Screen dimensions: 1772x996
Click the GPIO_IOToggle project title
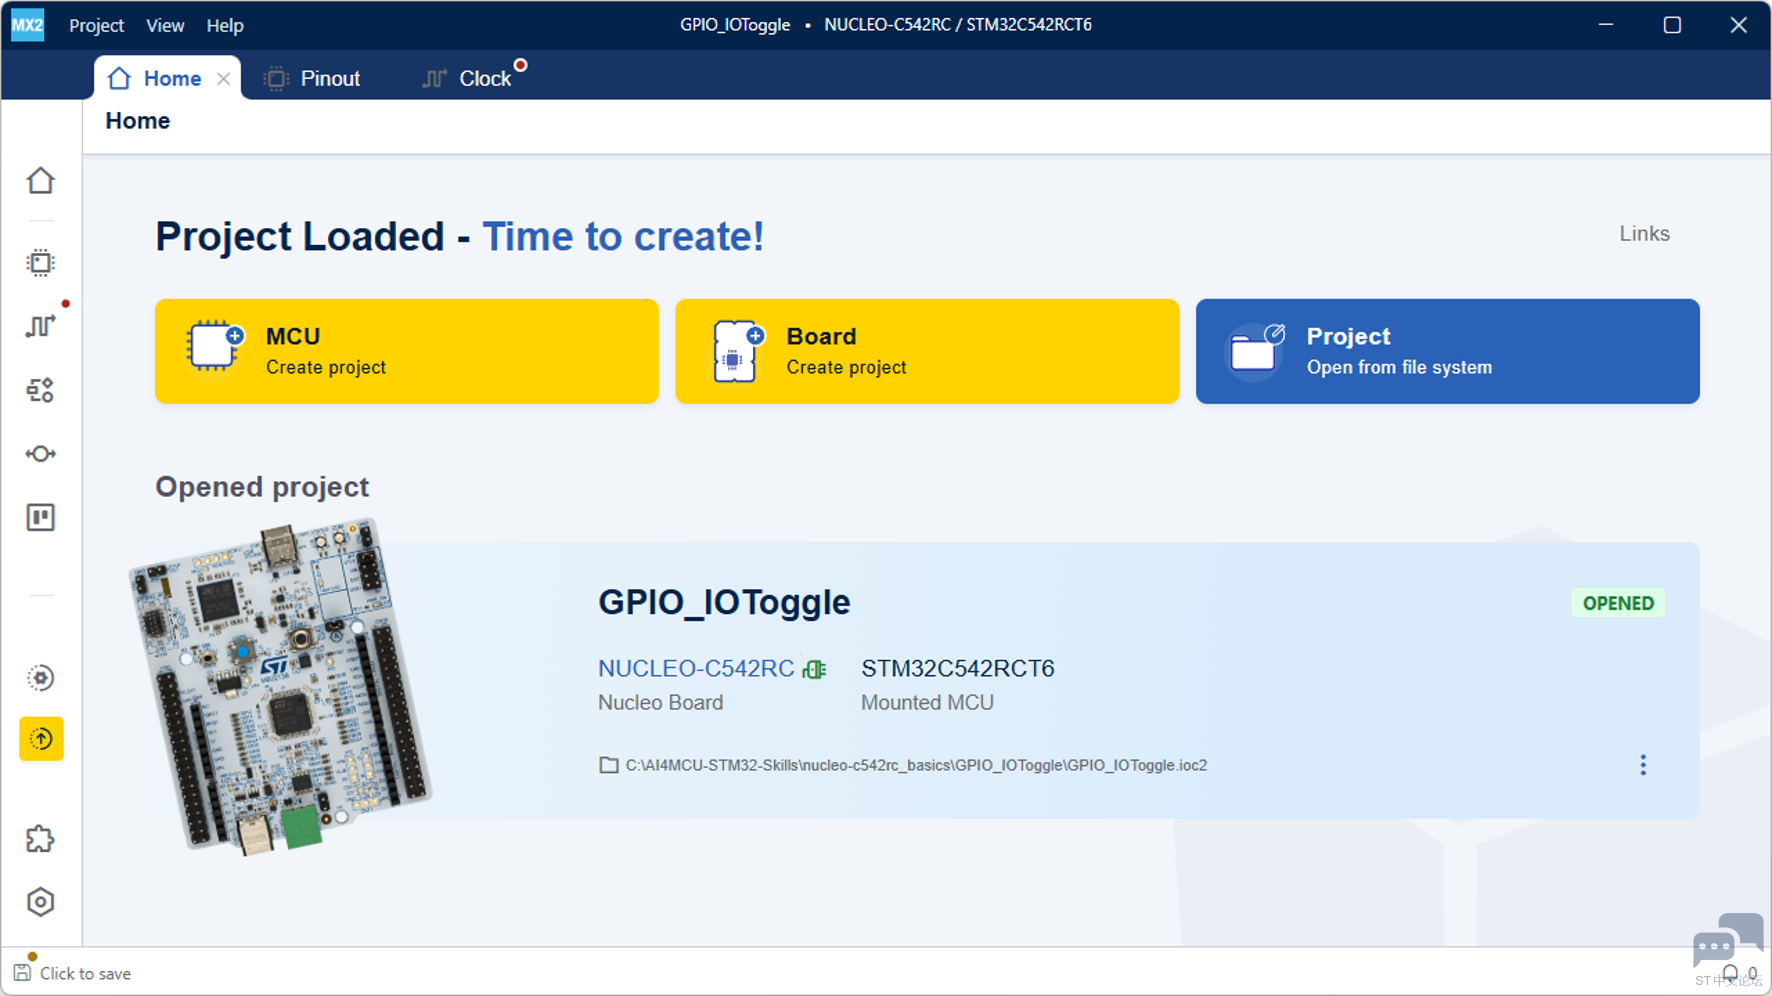pyautogui.click(x=724, y=602)
